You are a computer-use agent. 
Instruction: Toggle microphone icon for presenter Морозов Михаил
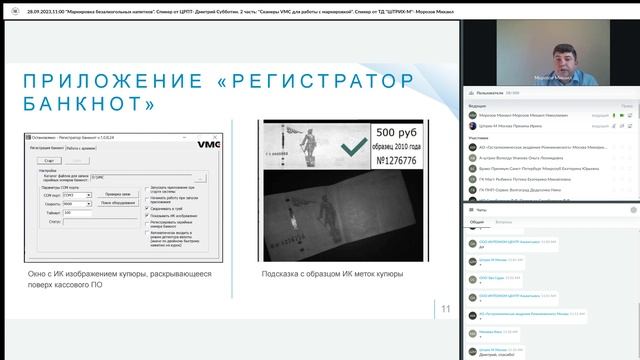click(x=613, y=116)
